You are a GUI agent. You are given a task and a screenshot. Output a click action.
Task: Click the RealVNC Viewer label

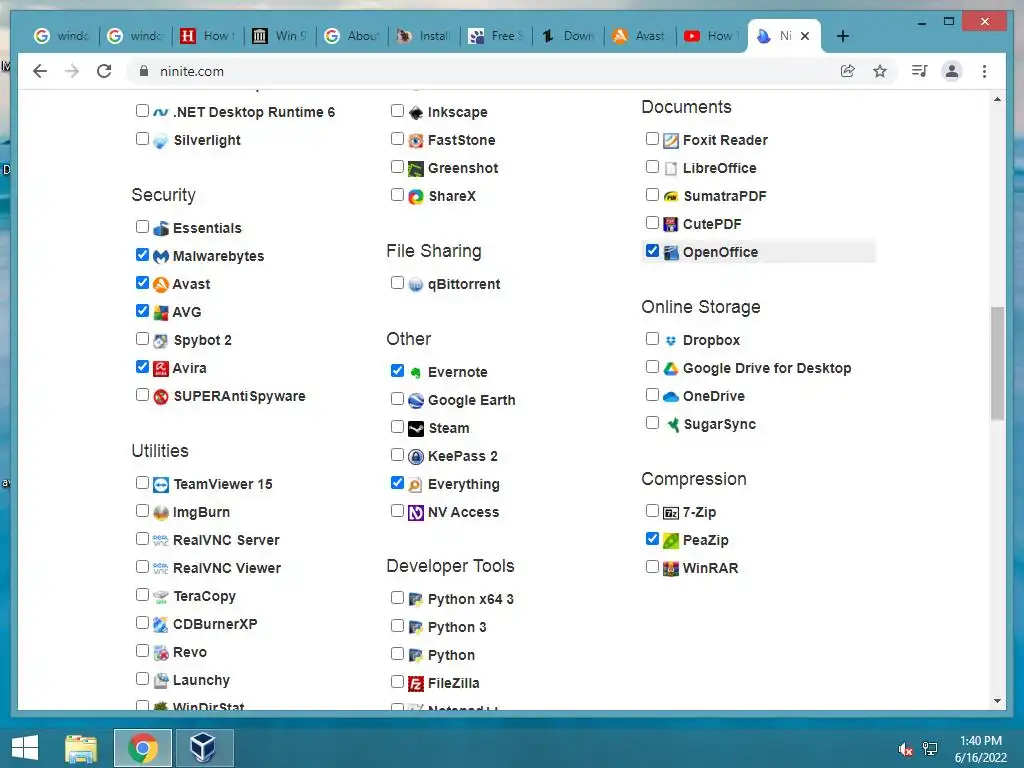227,568
